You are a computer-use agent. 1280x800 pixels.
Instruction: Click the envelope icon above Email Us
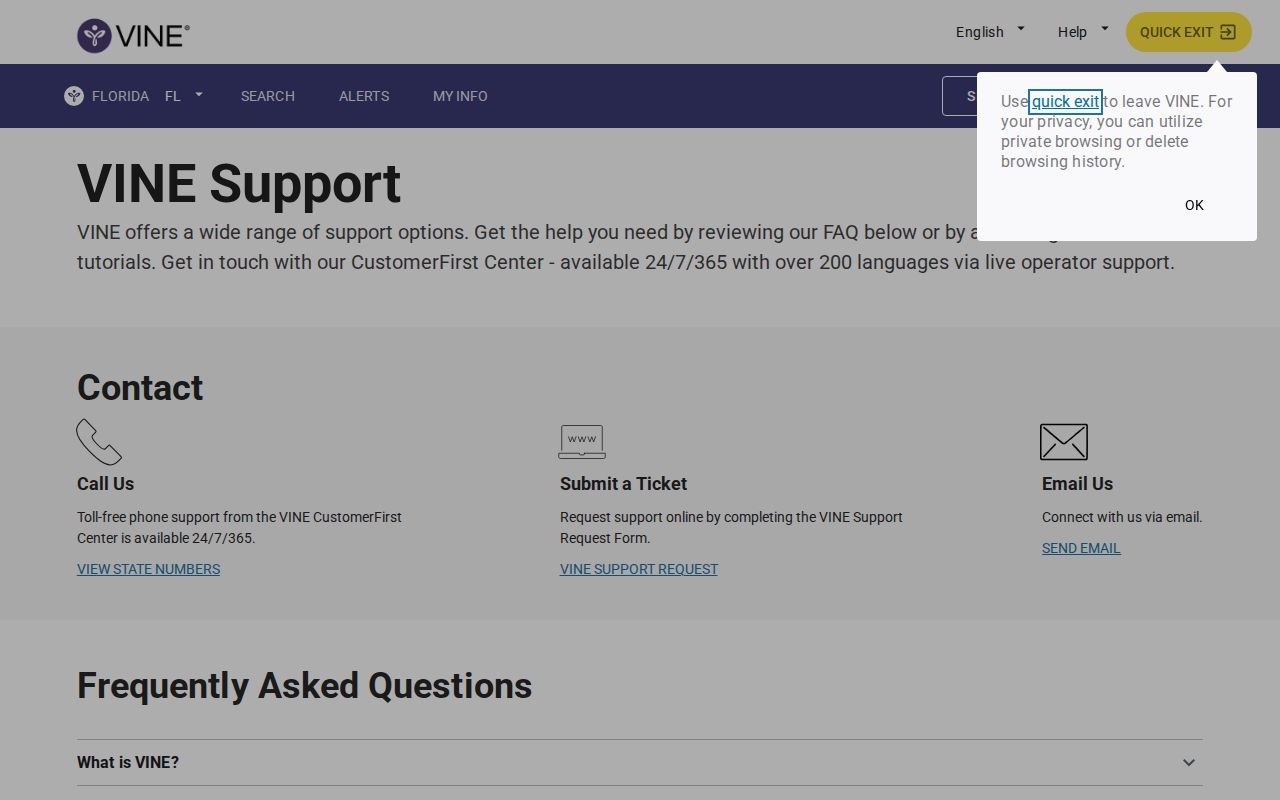click(1064, 442)
